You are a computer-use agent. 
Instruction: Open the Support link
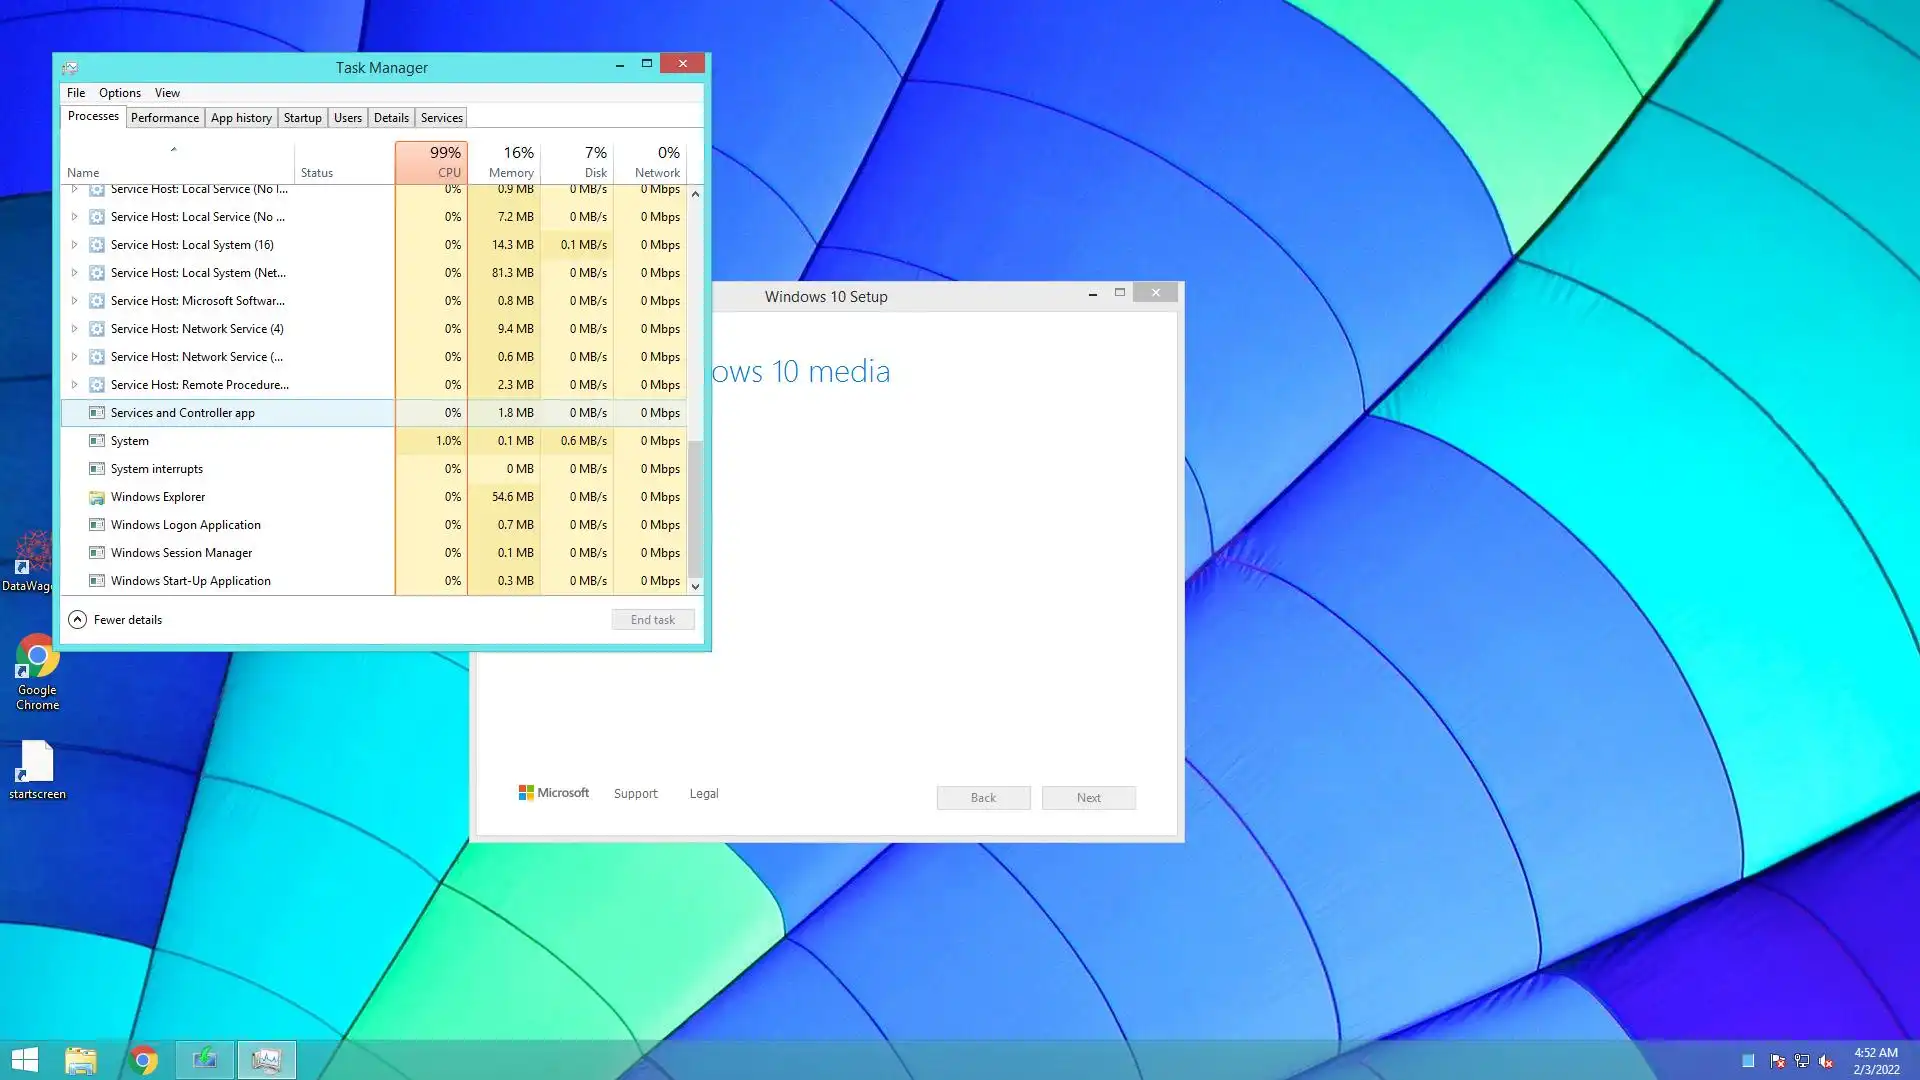click(635, 794)
